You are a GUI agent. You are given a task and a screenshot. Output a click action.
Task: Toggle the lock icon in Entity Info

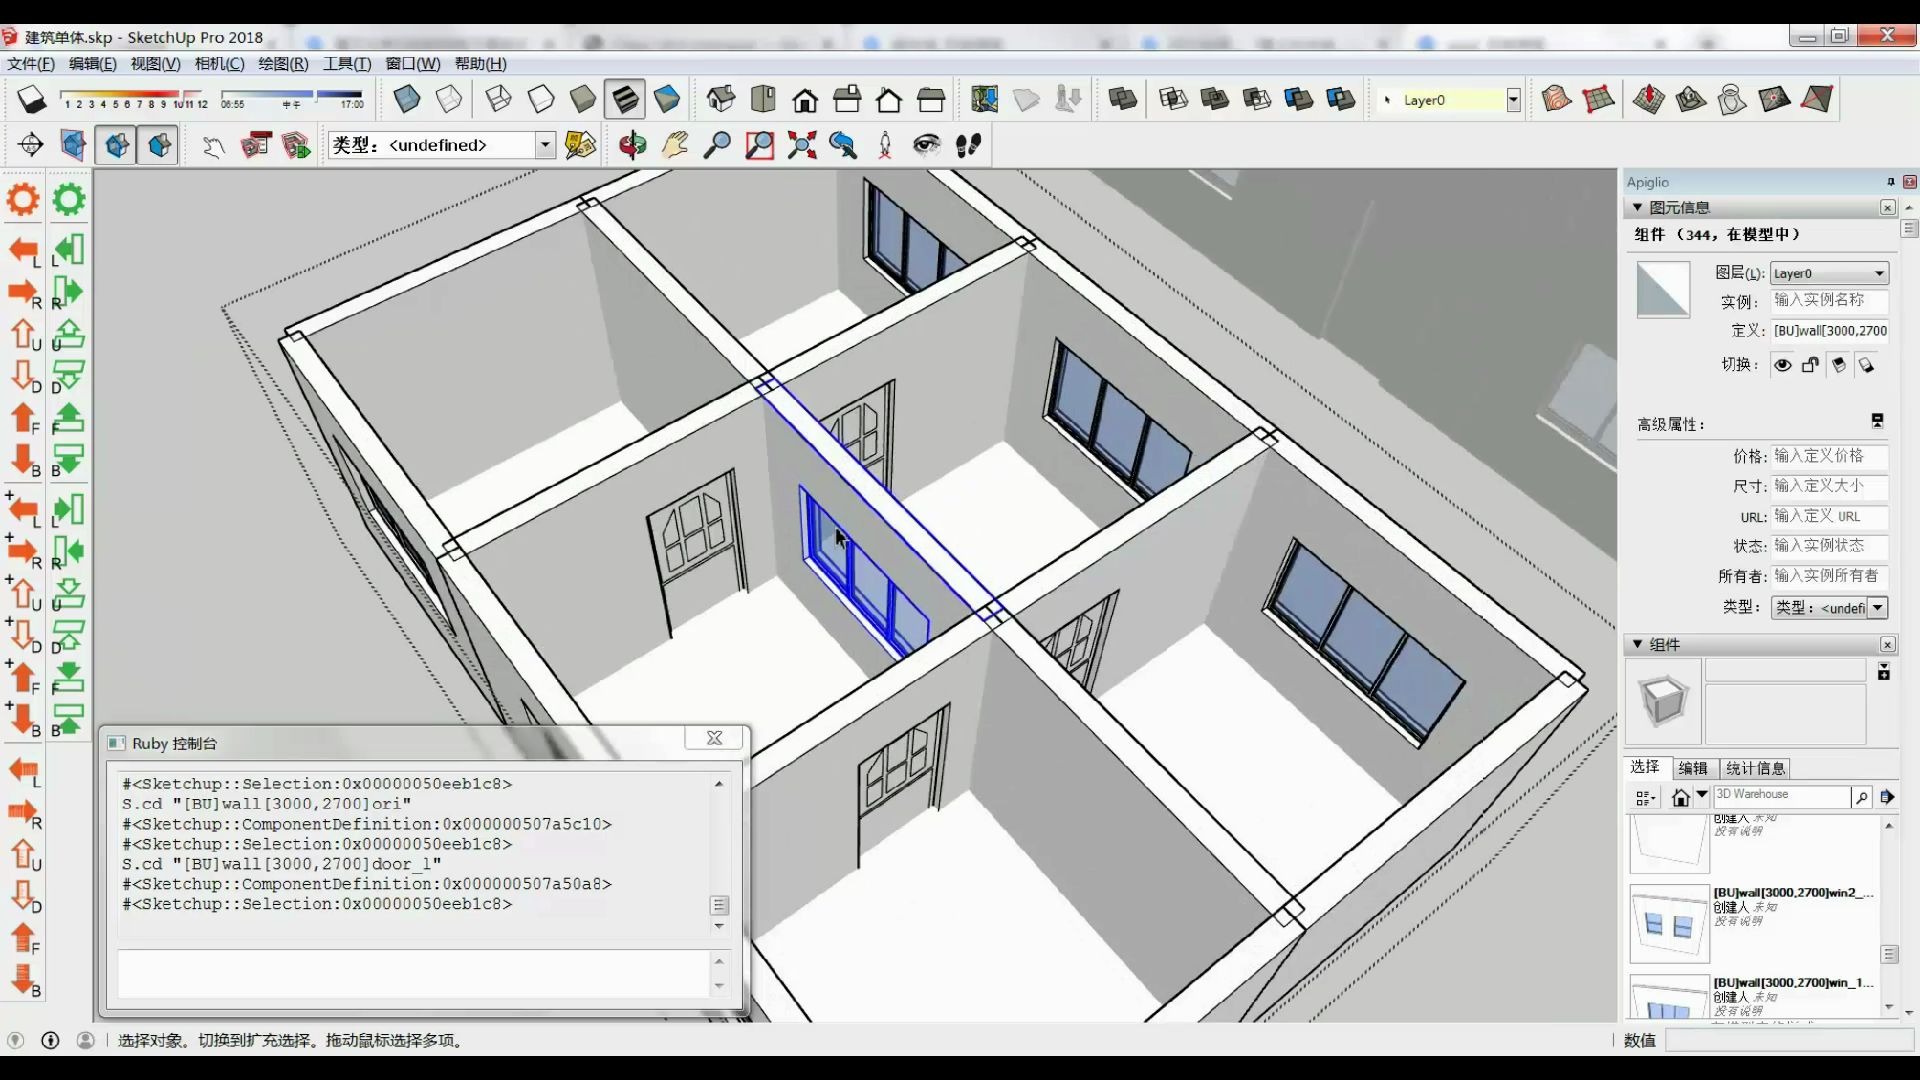point(1810,365)
